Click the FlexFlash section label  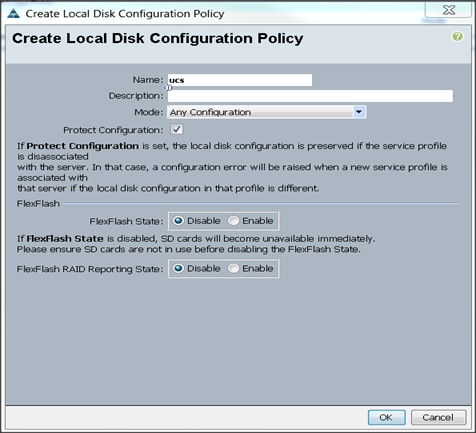click(38, 204)
